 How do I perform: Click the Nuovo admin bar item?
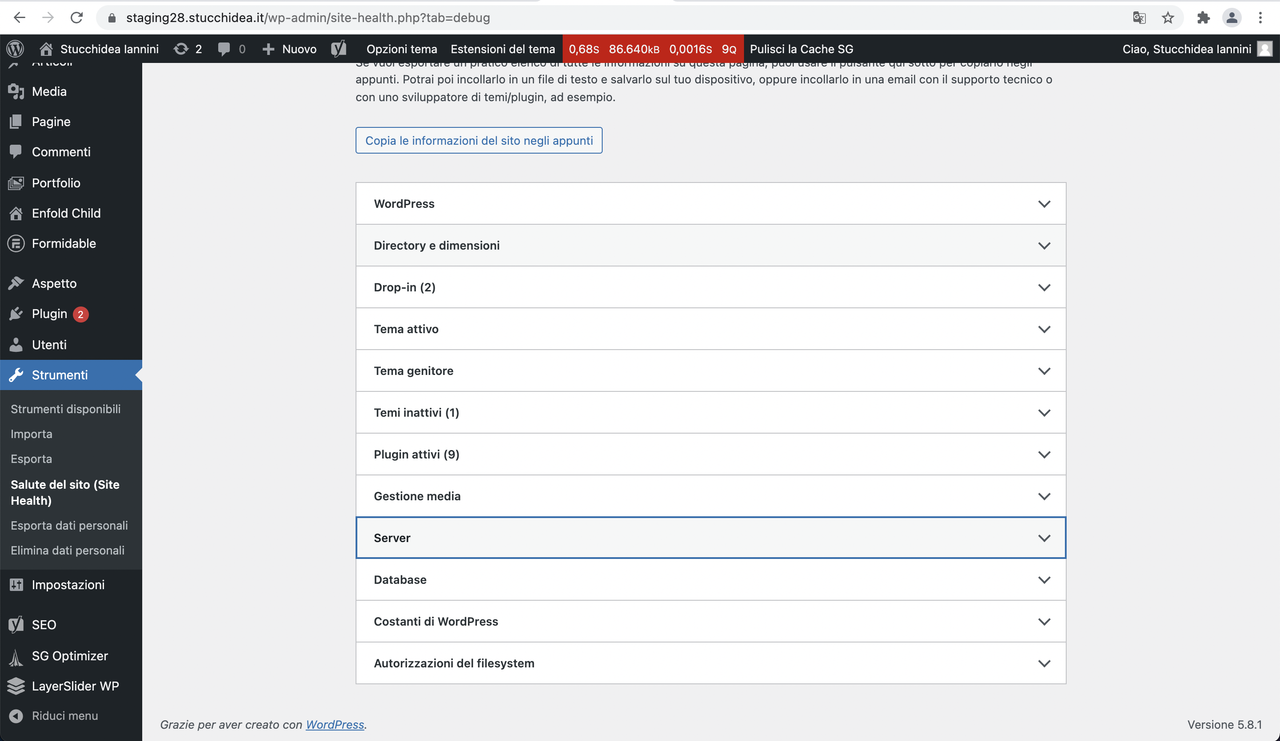[289, 49]
